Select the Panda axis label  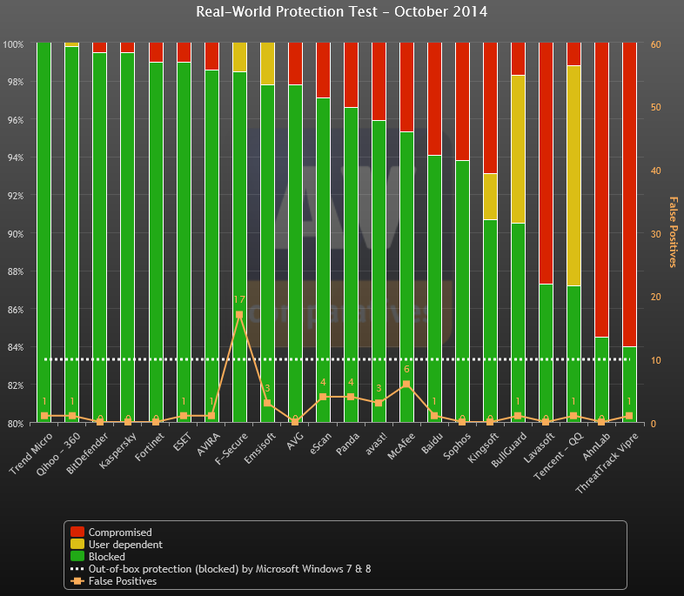pyautogui.click(x=348, y=443)
